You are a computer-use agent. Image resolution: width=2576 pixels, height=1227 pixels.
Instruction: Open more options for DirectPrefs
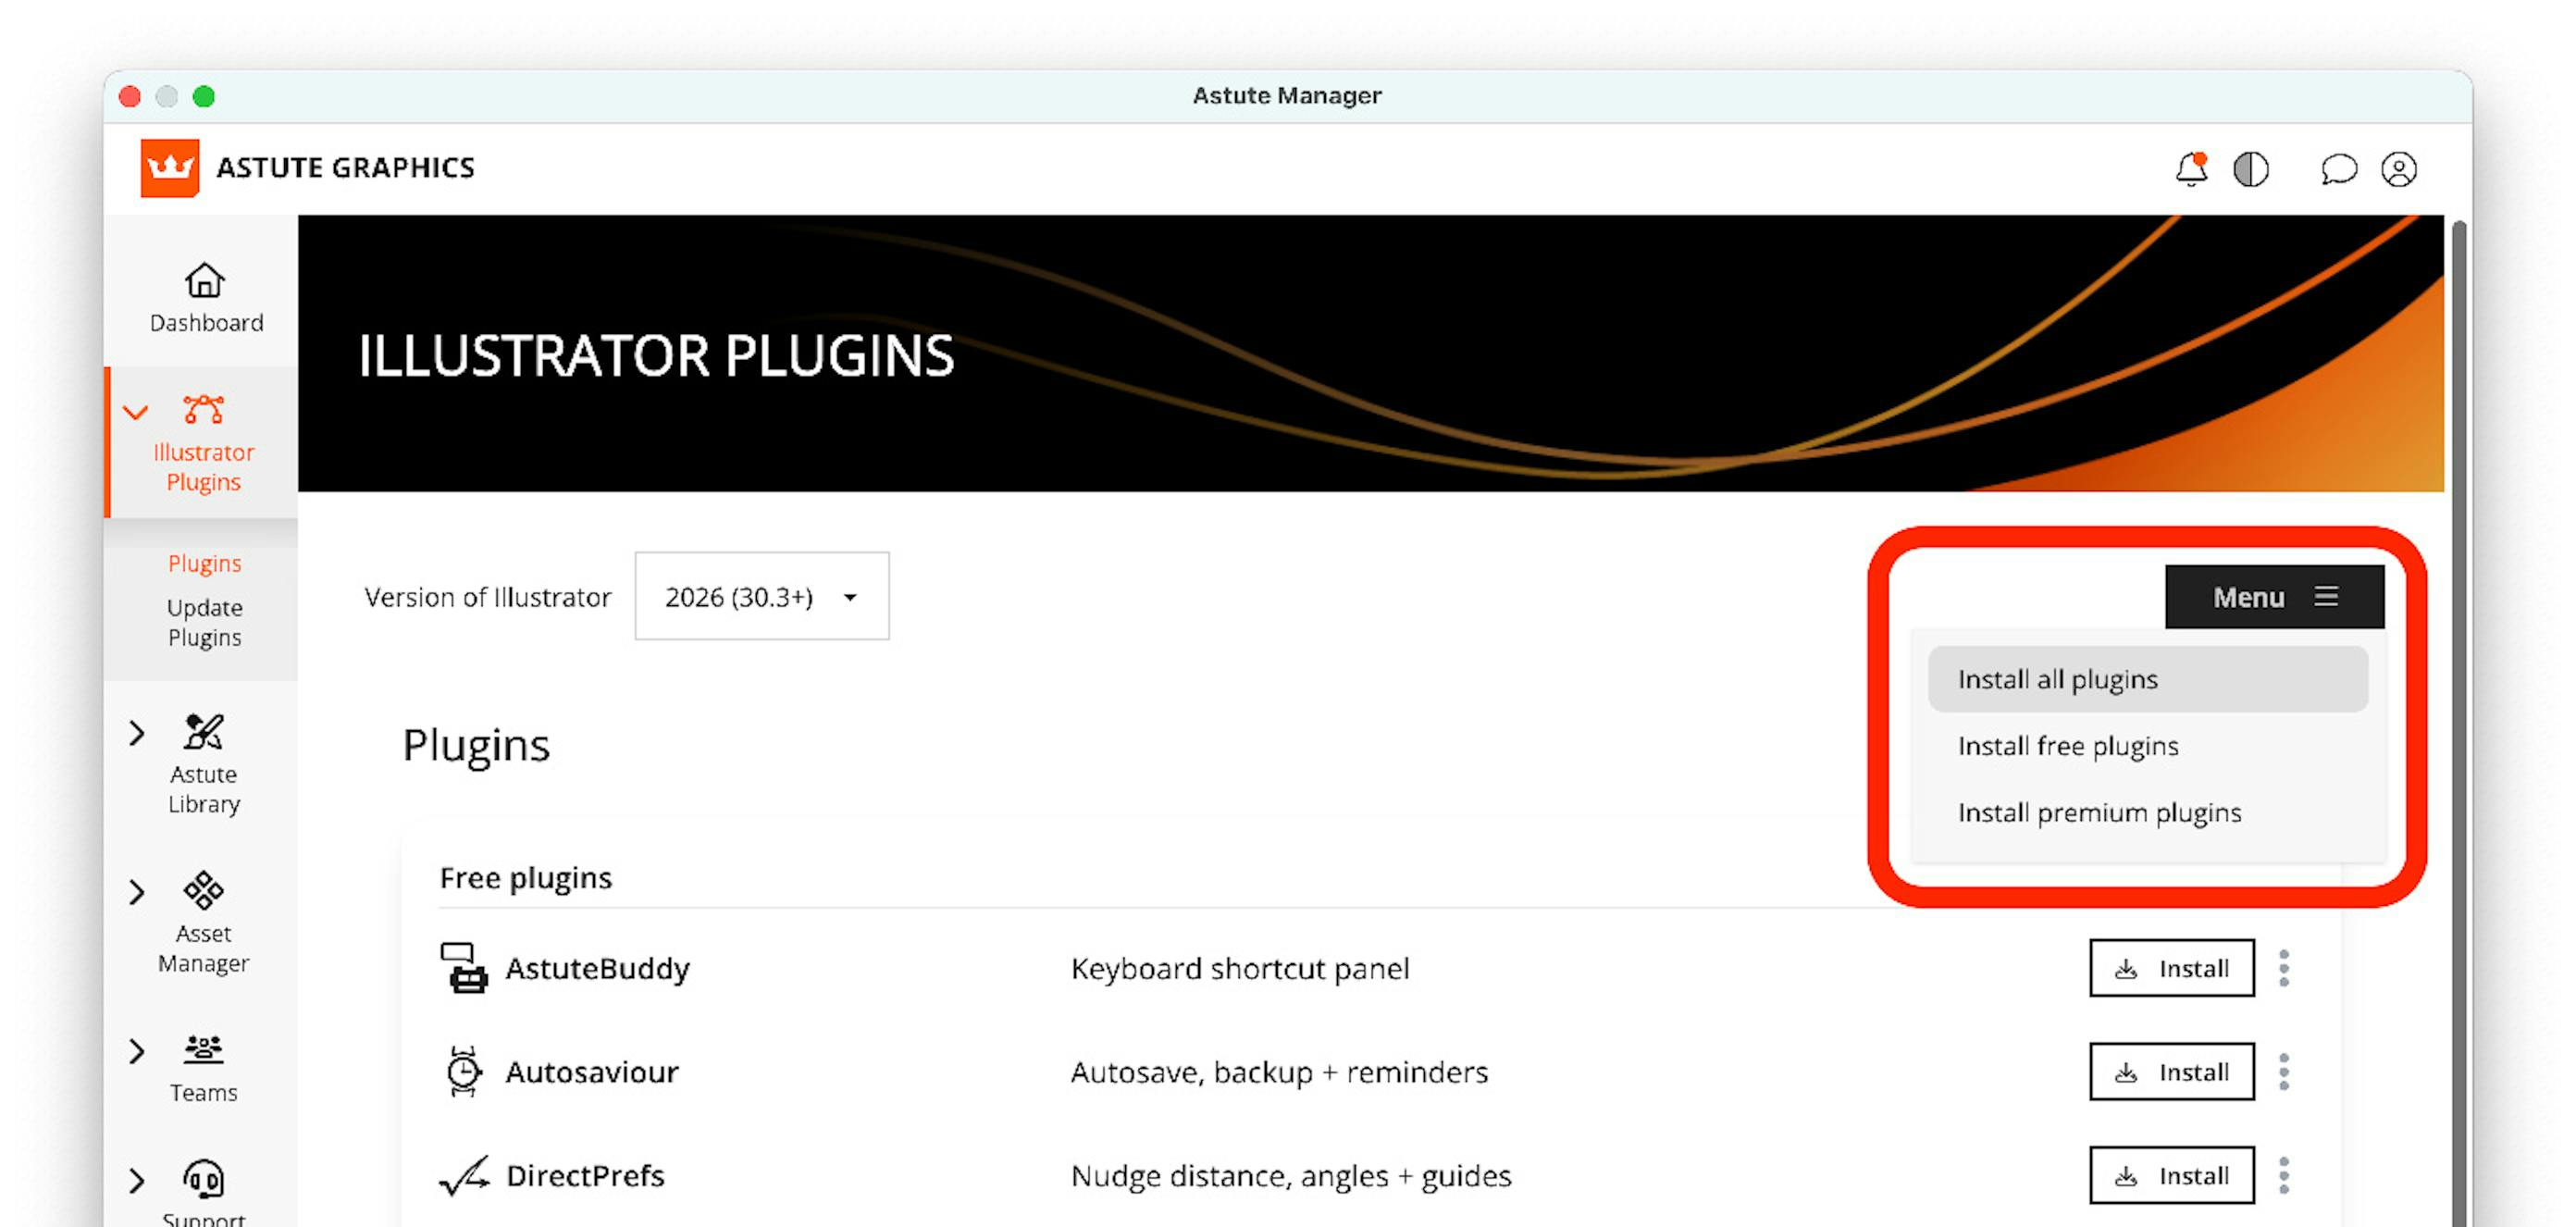point(2284,1175)
